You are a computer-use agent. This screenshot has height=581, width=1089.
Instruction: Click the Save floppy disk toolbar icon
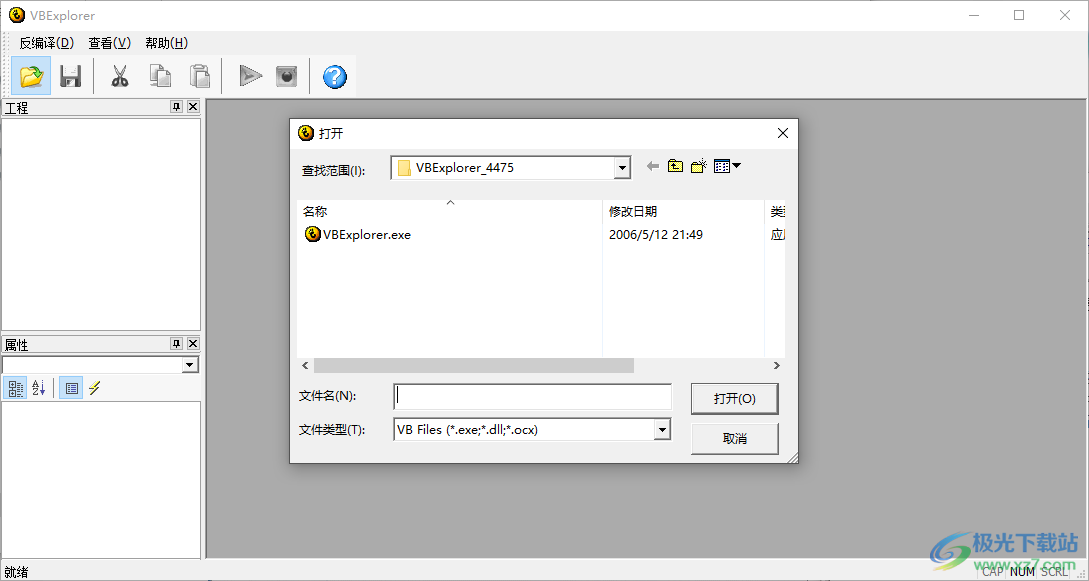click(x=71, y=76)
